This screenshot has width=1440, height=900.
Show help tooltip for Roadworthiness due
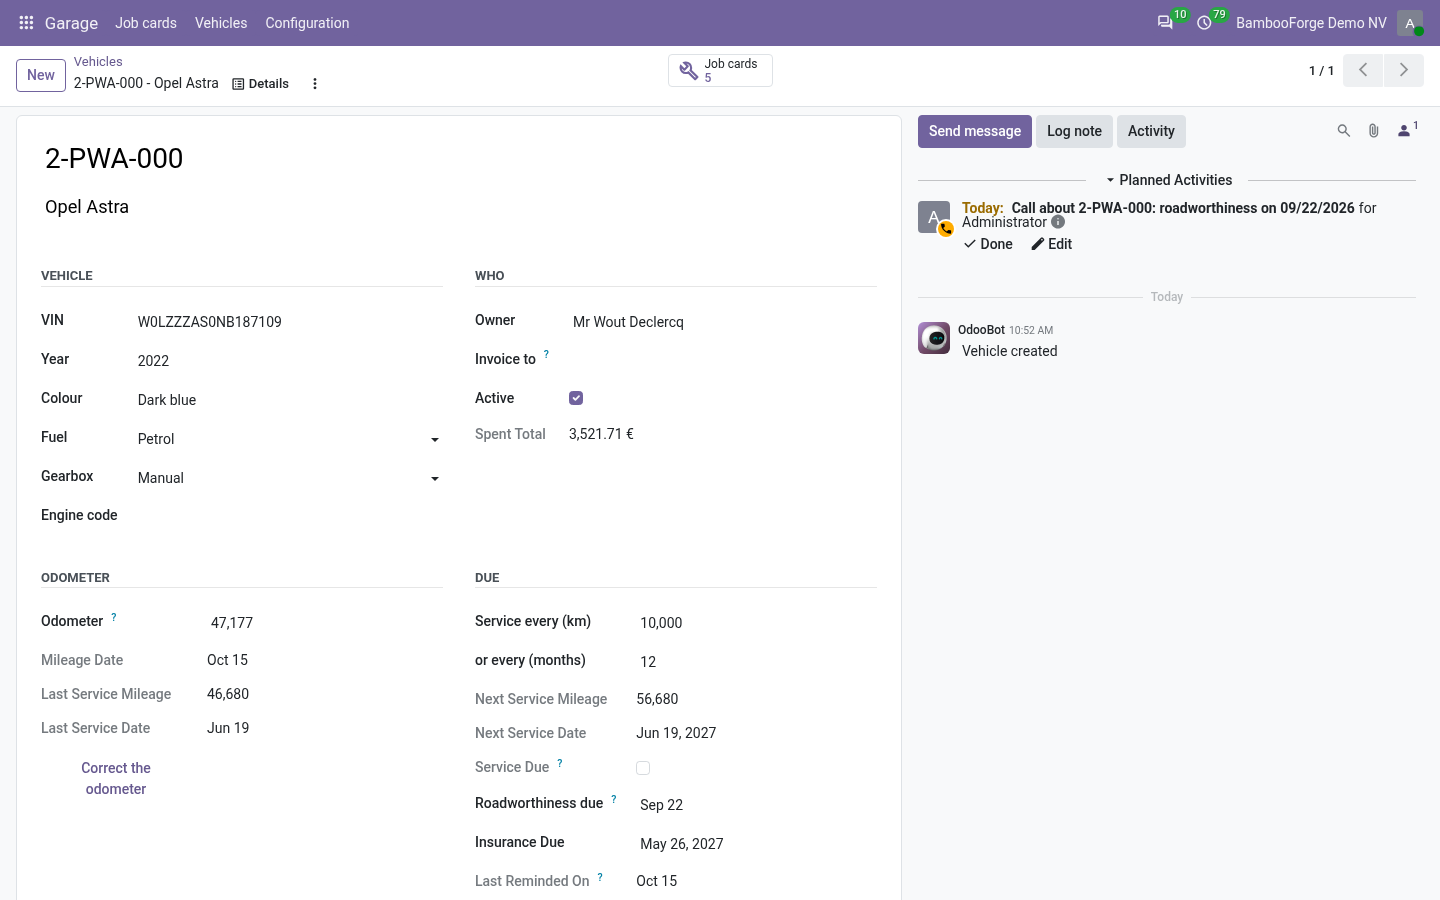pos(614,799)
